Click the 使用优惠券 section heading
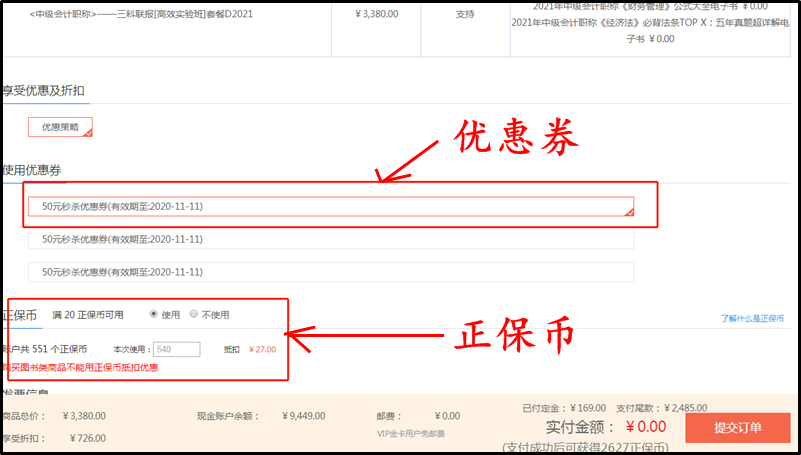The width and height of the screenshot is (801, 455). click(32, 170)
